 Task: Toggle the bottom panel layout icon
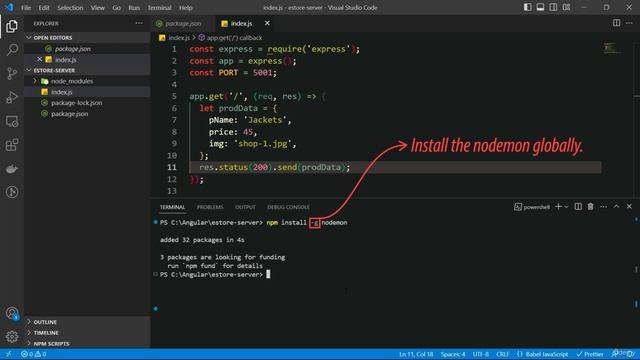540,7
